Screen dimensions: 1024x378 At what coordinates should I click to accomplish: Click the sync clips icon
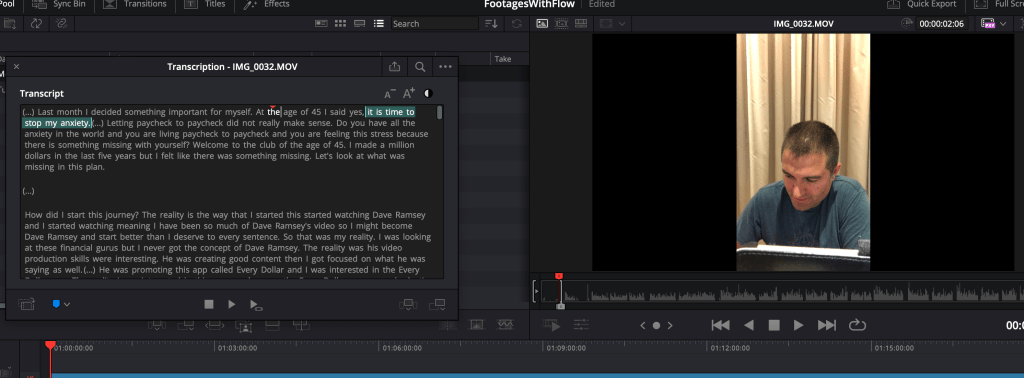coord(36,24)
